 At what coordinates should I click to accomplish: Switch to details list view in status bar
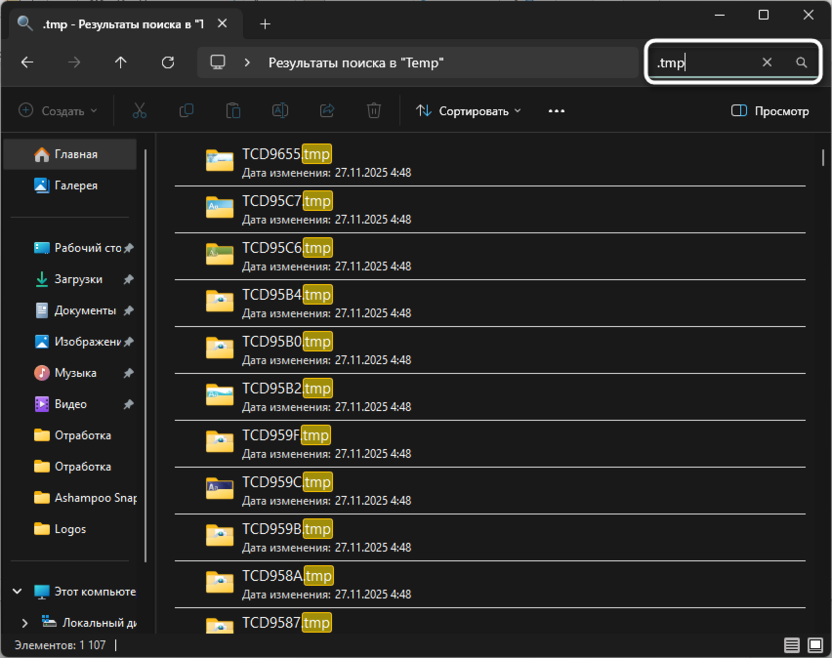[791, 646]
